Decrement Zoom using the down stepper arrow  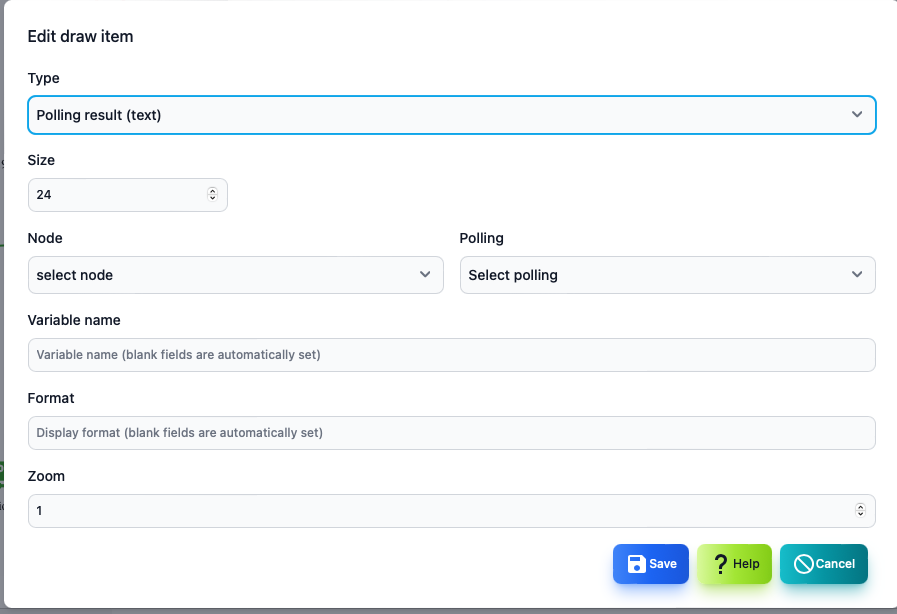coord(860,514)
